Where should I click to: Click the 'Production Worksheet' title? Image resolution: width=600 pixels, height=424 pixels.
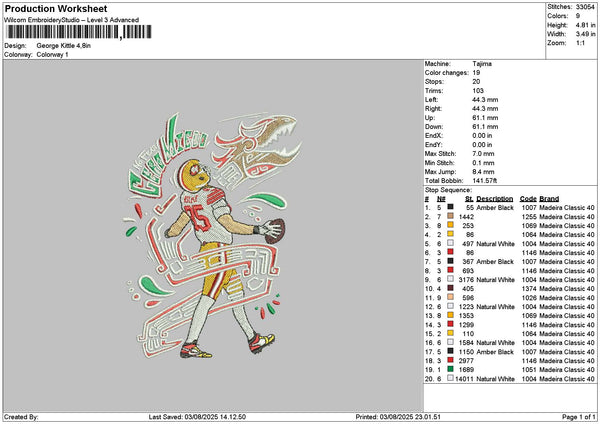(56, 9)
